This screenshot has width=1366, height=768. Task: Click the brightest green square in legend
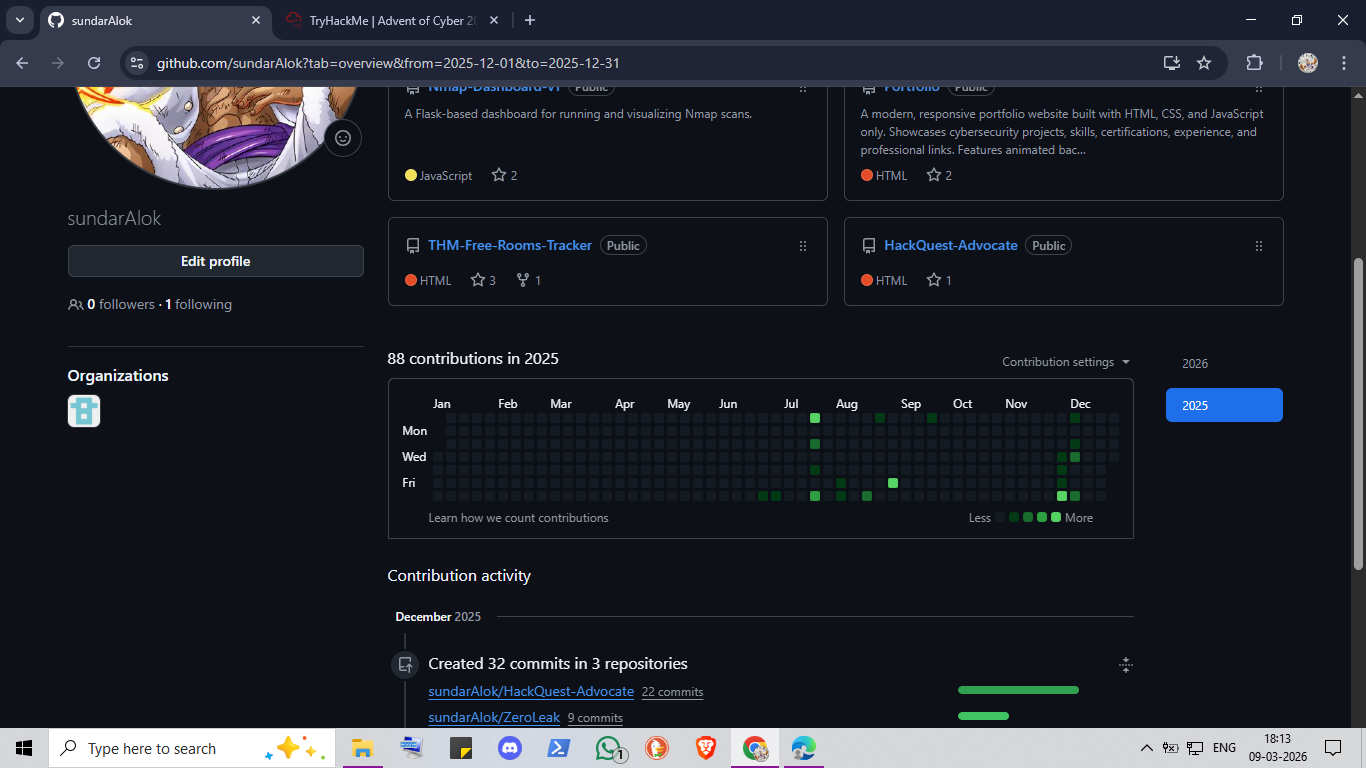pos(1056,517)
